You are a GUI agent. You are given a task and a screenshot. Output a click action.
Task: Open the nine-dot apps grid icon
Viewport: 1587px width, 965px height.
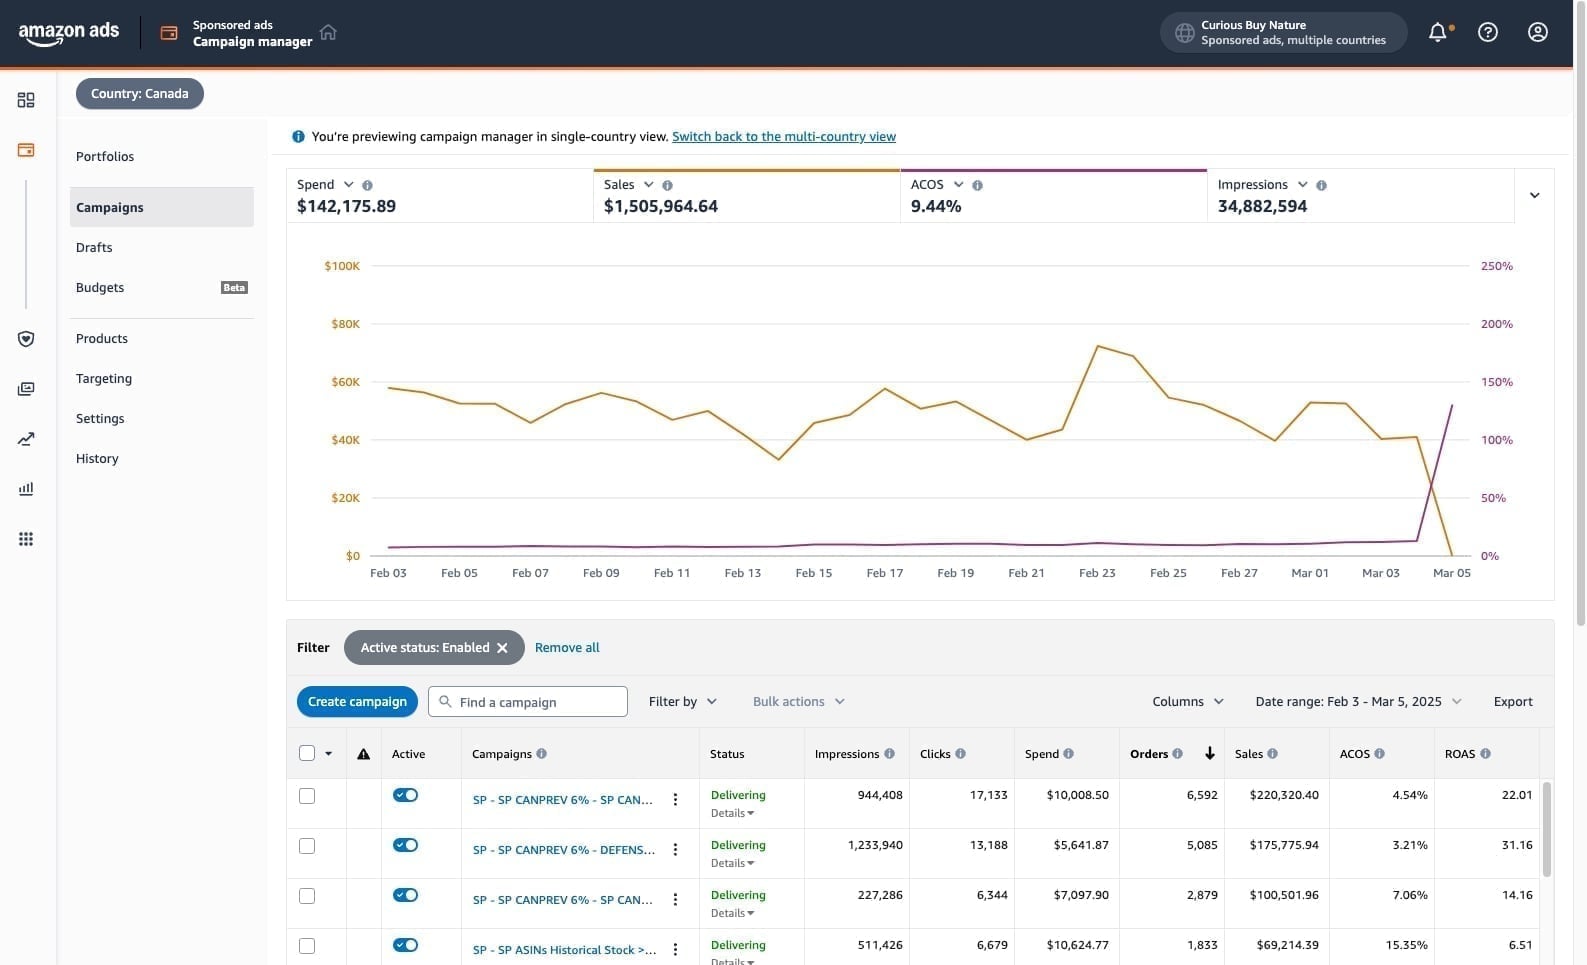[26, 539]
